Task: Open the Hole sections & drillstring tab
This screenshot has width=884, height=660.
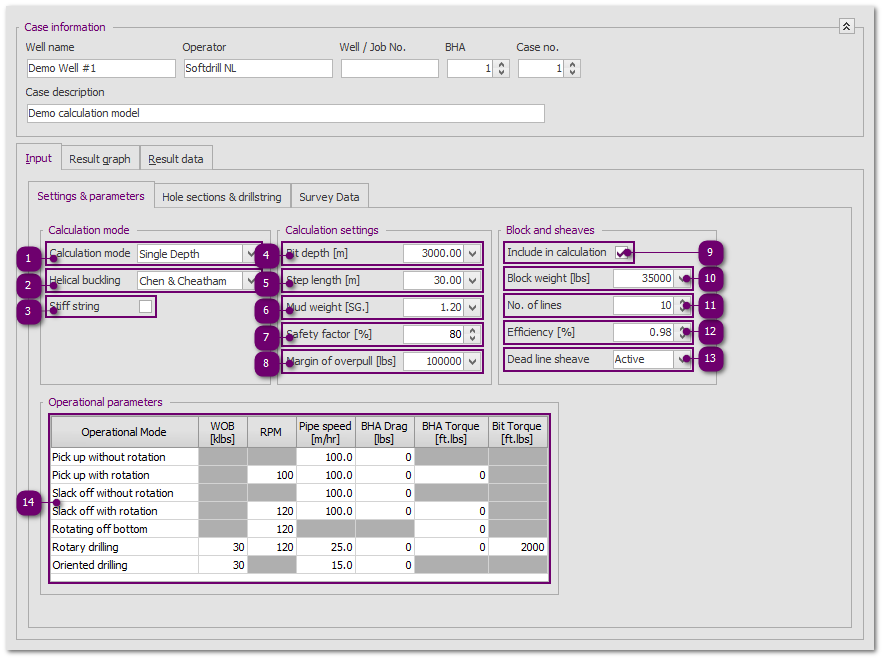Action: click(x=222, y=197)
